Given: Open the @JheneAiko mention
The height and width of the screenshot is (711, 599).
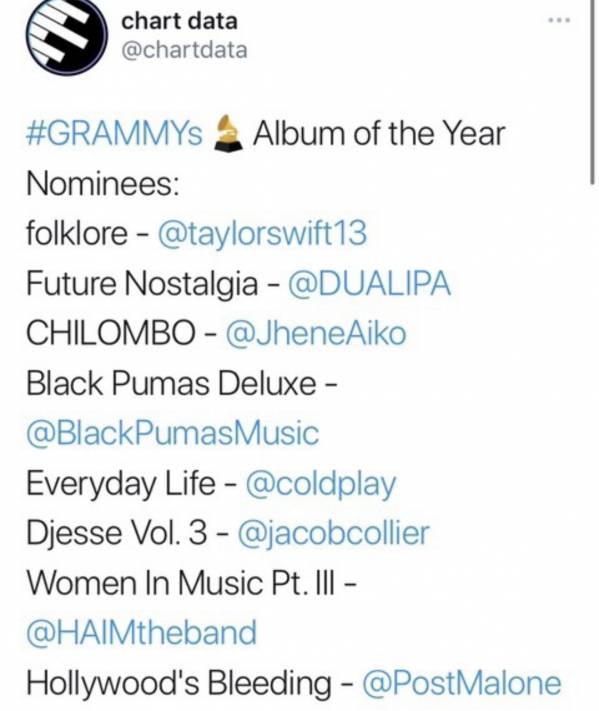Looking at the screenshot, I should (316, 333).
